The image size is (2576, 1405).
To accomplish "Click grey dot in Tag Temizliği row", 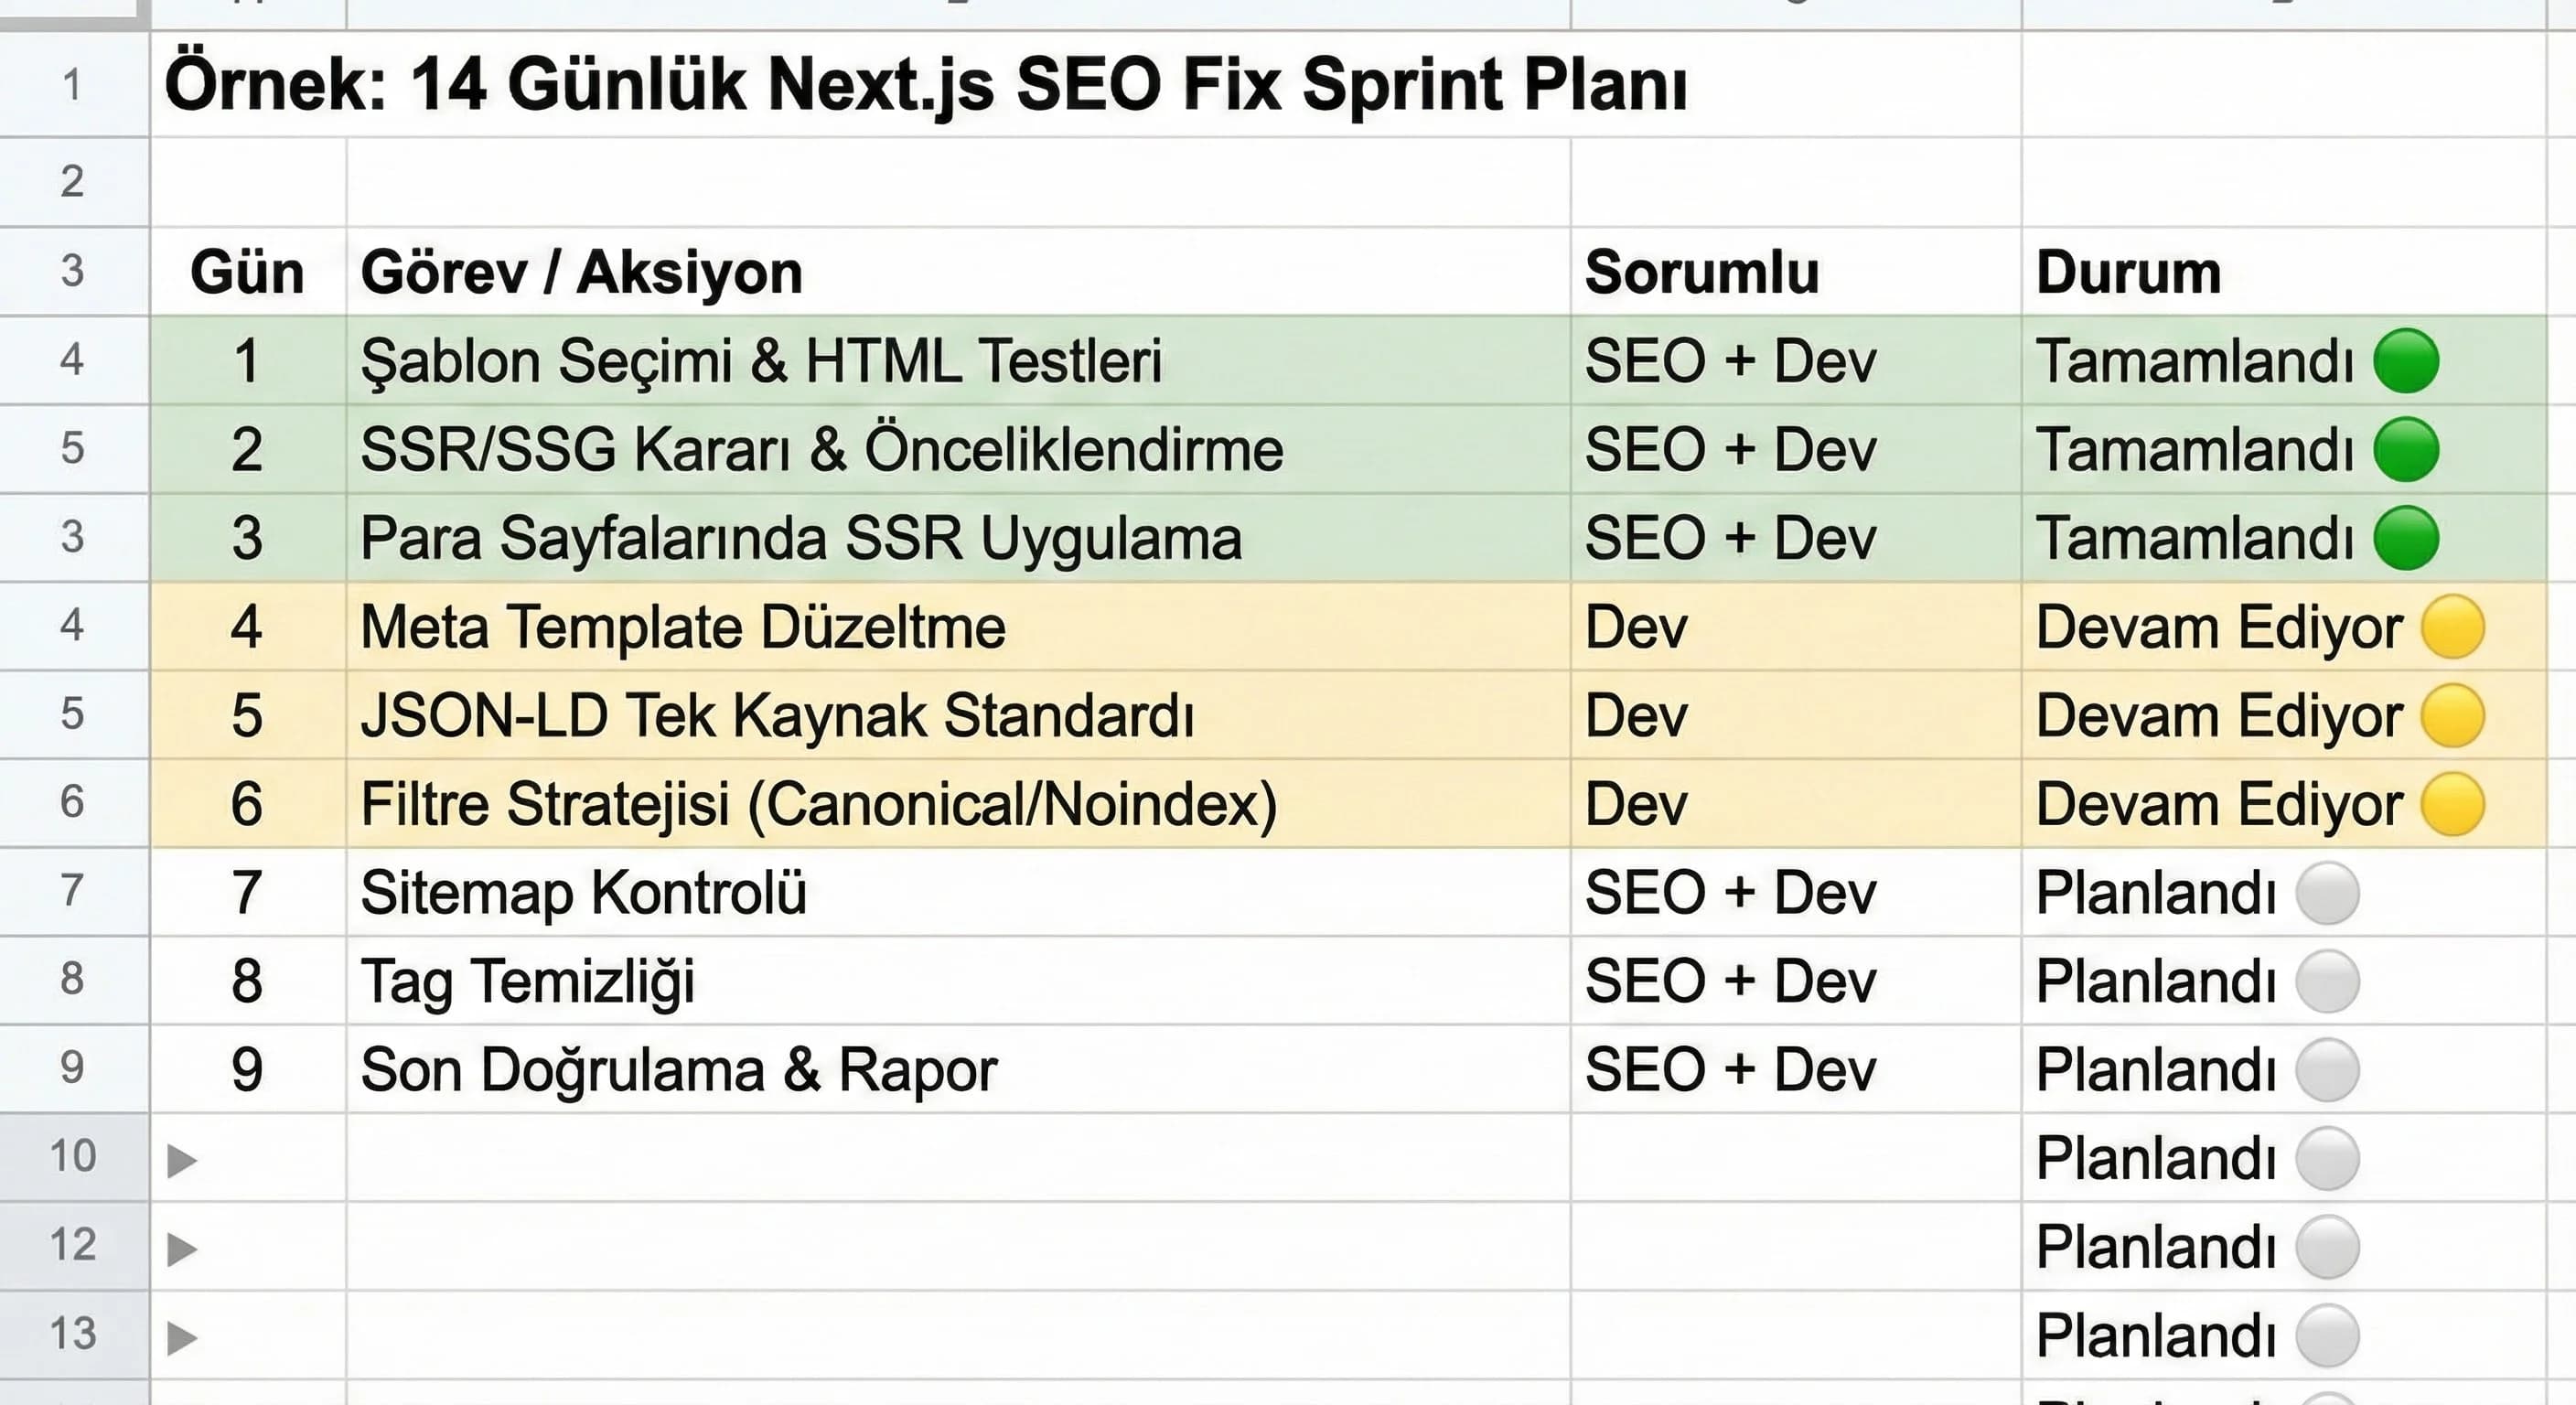I will (2328, 981).
